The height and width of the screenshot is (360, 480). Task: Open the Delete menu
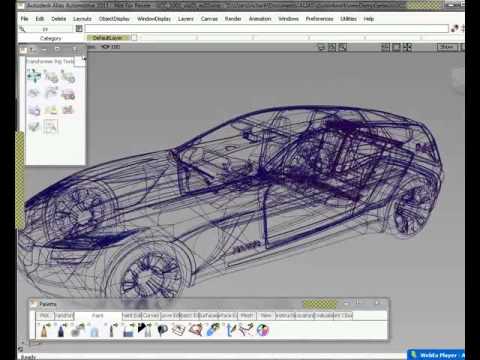pyautogui.click(x=59, y=19)
